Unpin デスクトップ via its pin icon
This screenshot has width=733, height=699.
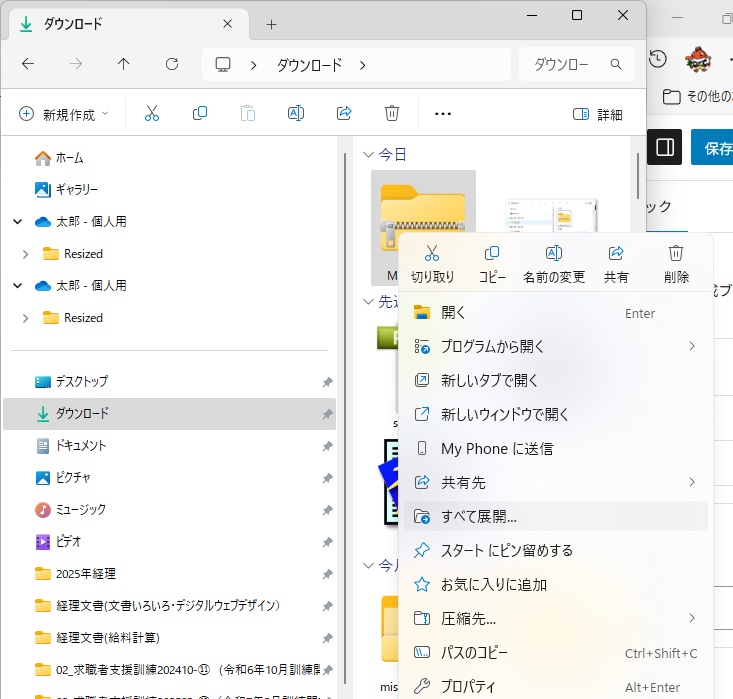[327, 382]
